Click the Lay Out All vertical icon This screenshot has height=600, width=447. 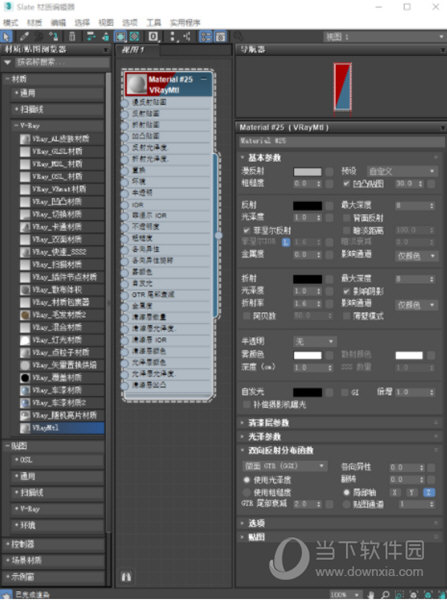tap(173, 37)
